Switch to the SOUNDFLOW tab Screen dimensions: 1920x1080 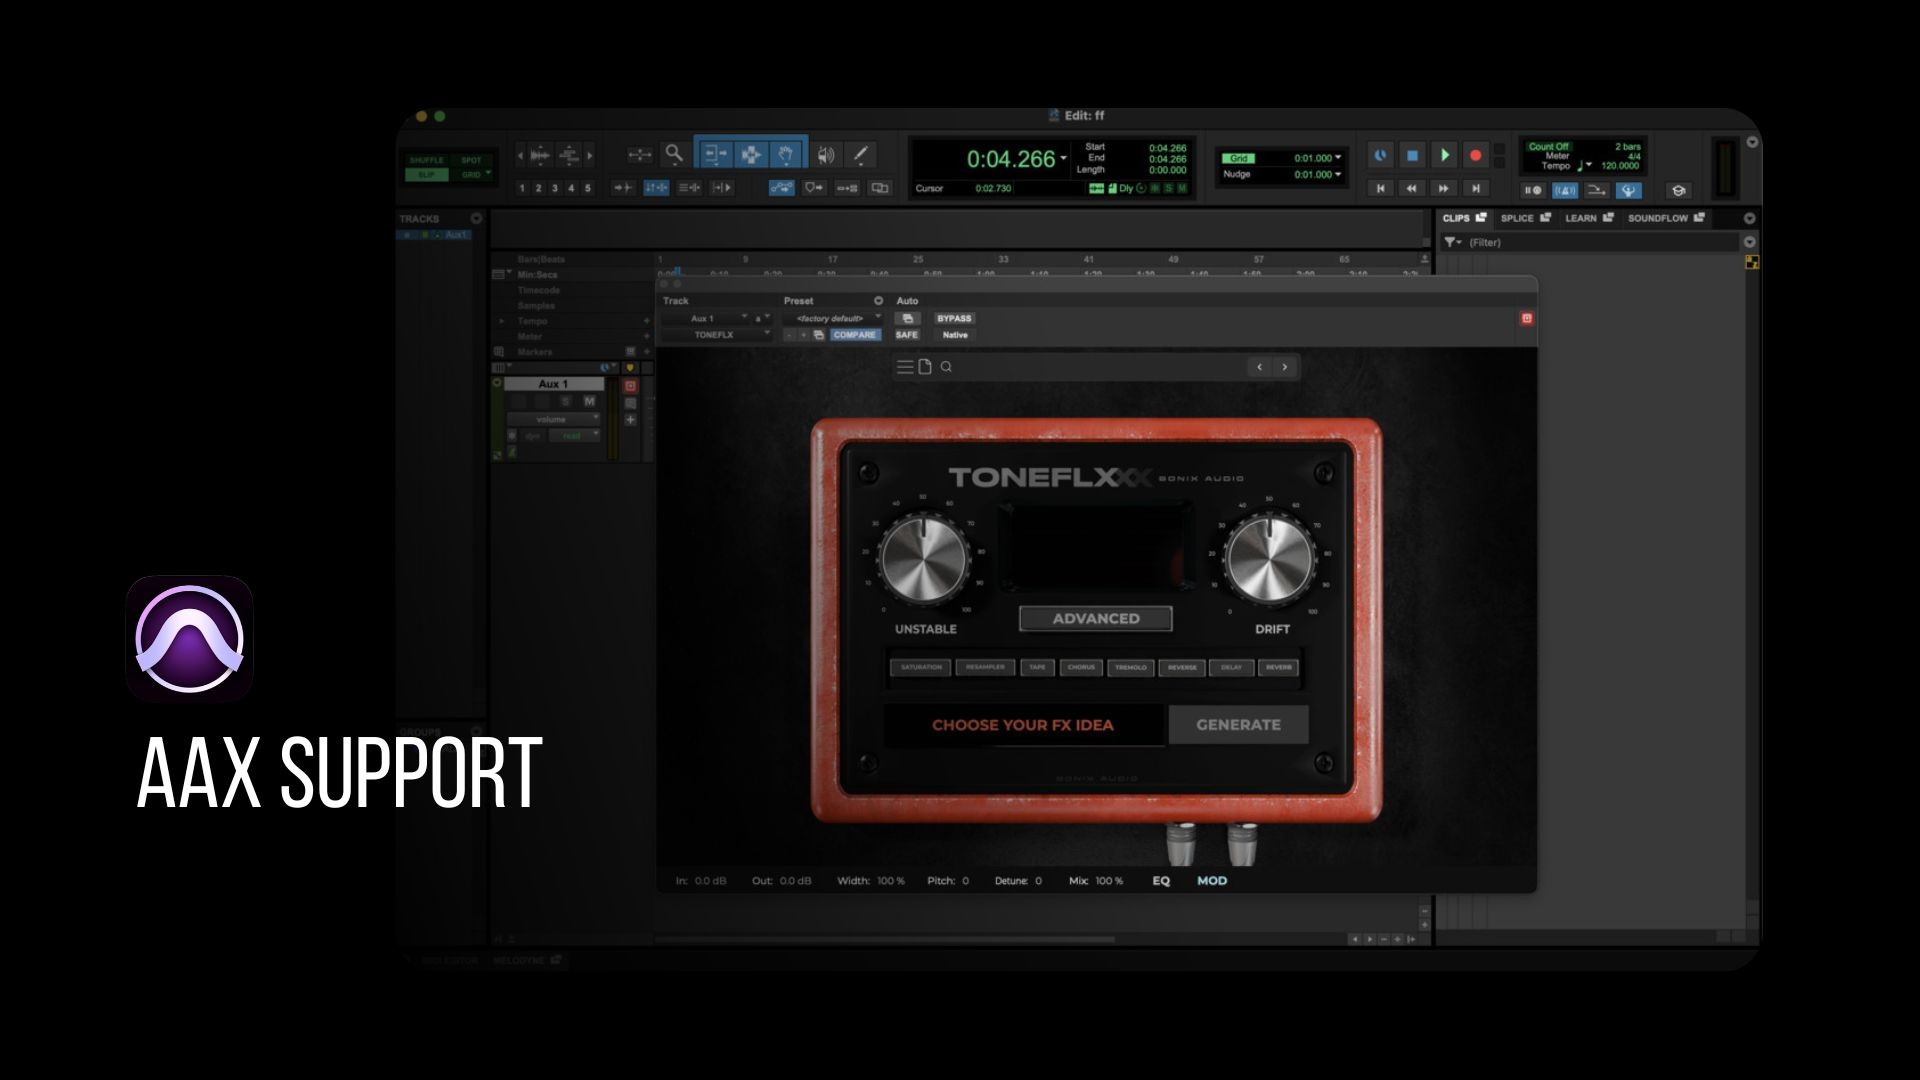pyautogui.click(x=1666, y=218)
